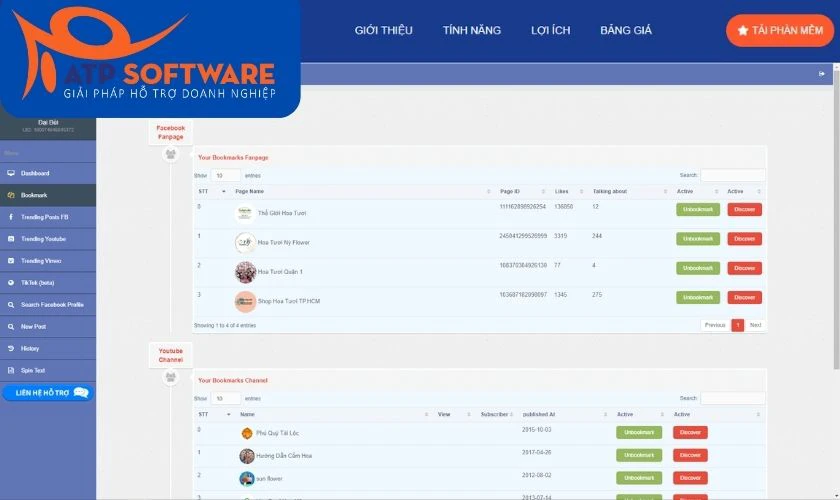The height and width of the screenshot is (500, 840).
Task: Open Dashboard from the sidebar
Action: click(x=48, y=173)
